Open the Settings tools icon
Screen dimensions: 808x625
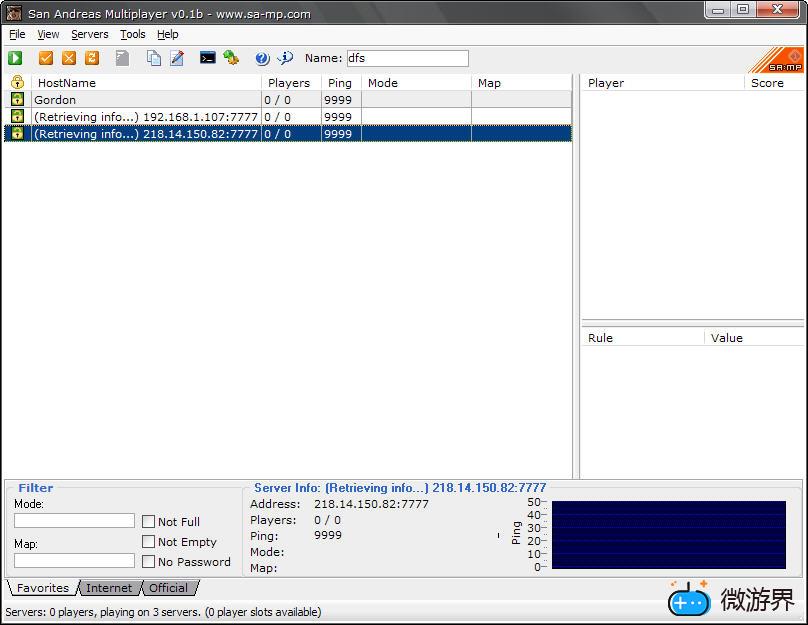tap(231, 58)
